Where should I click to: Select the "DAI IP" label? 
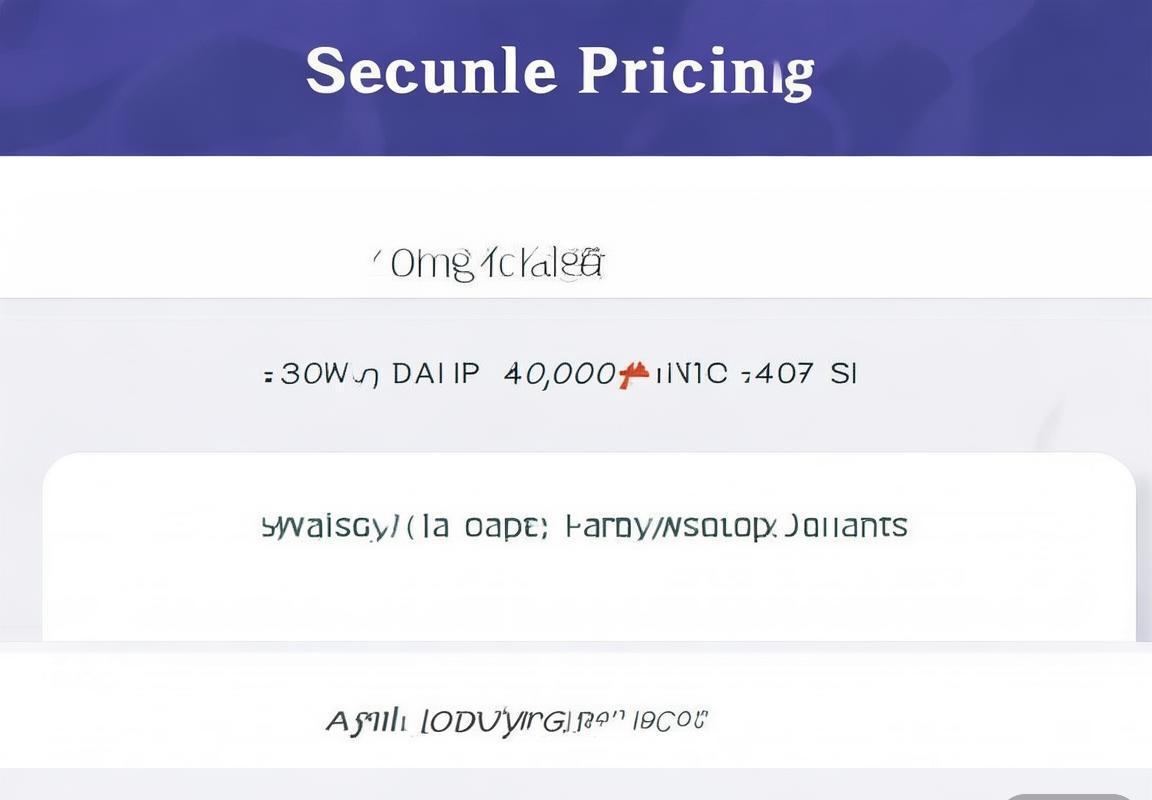(436, 375)
